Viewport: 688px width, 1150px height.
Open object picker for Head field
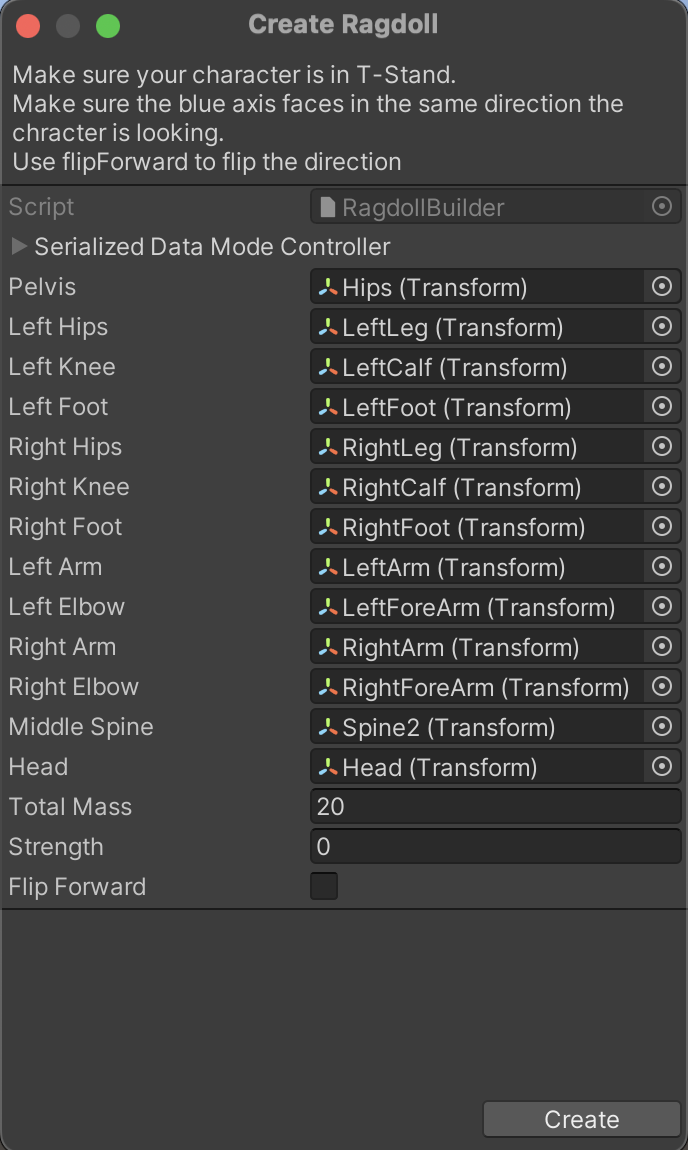[x=661, y=767]
